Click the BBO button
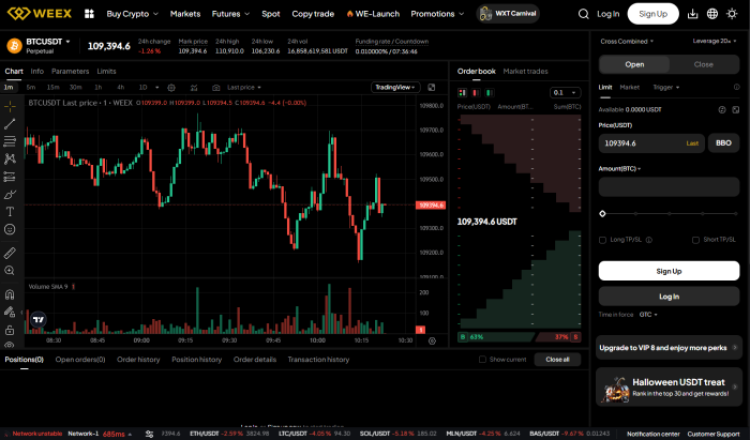The height and width of the screenshot is (440, 750). click(723, 143)
